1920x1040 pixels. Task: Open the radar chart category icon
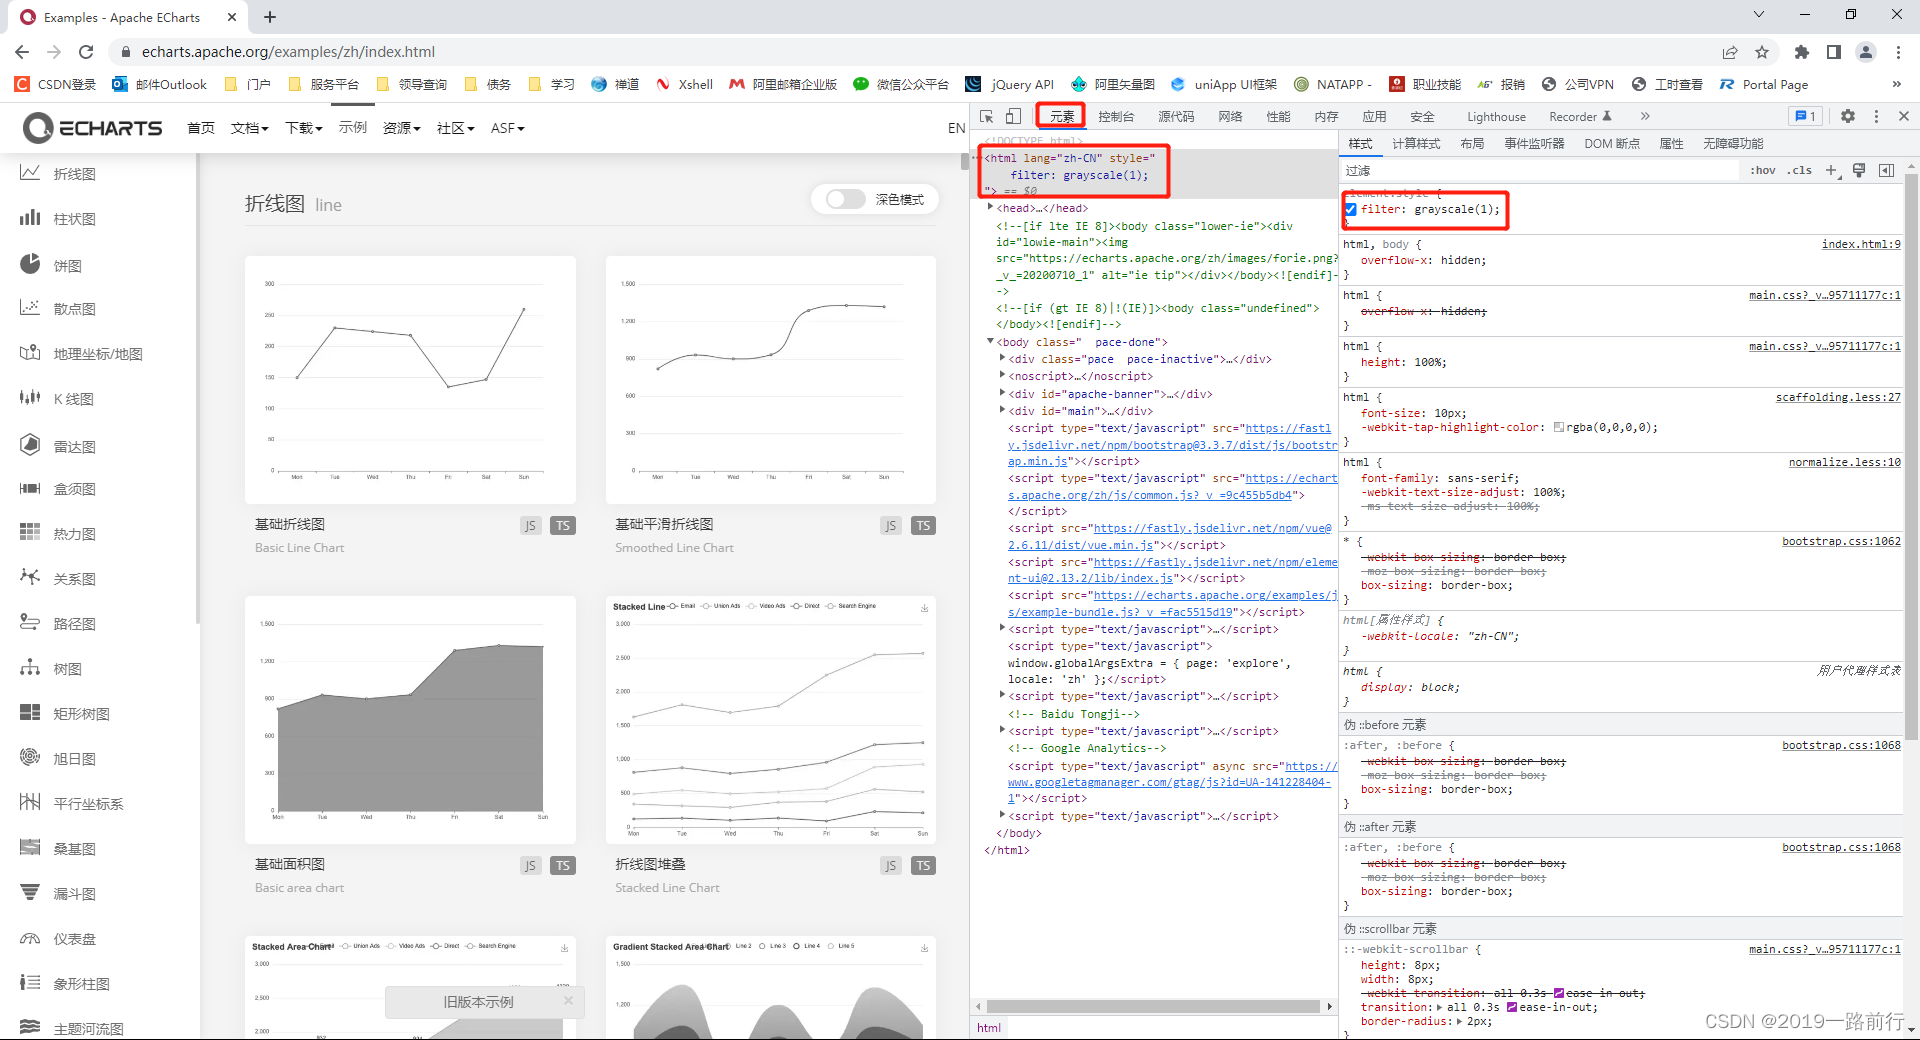click(30, 445)
